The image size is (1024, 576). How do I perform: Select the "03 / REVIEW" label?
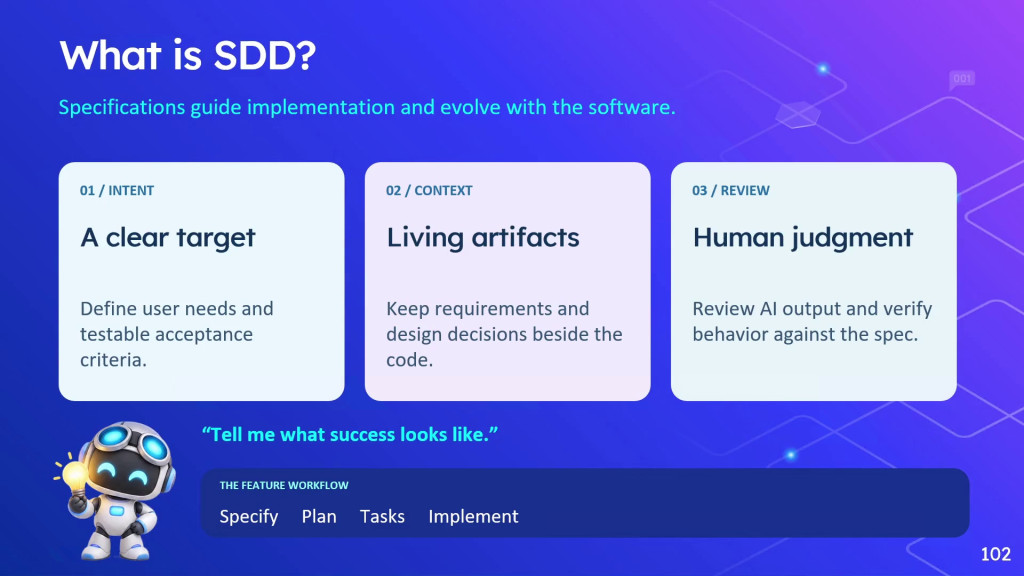point(731,191)
